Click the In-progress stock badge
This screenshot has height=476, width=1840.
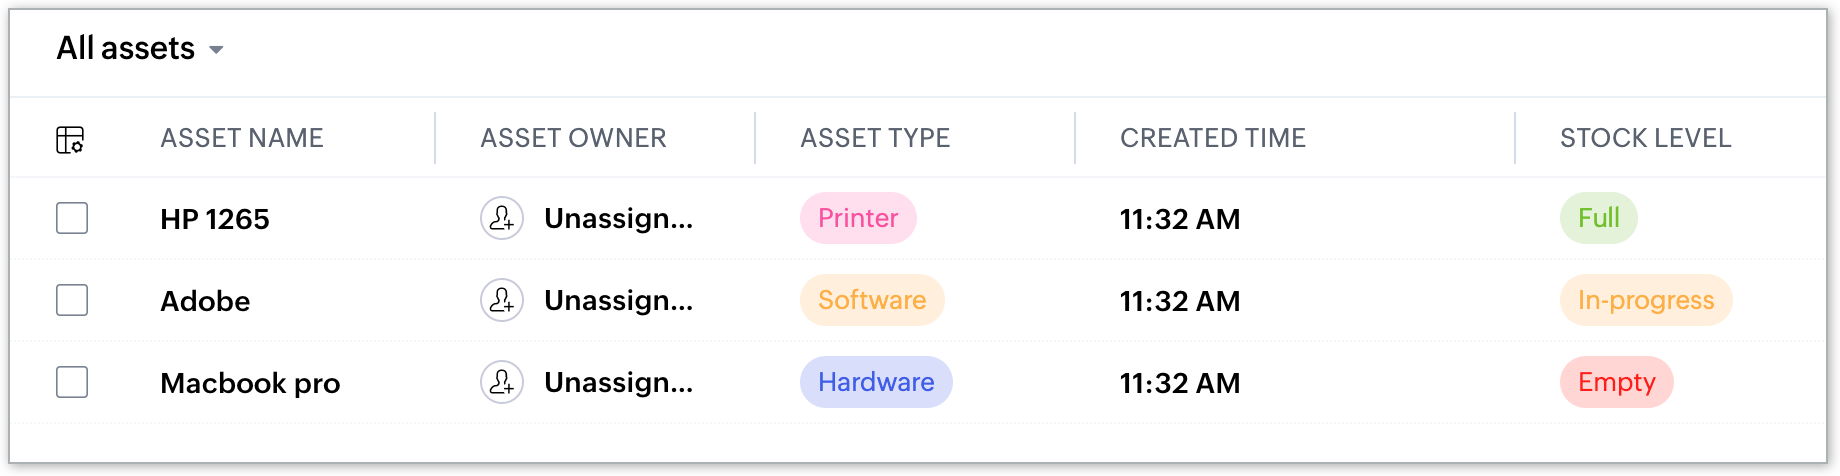(x=1646, y=300)
